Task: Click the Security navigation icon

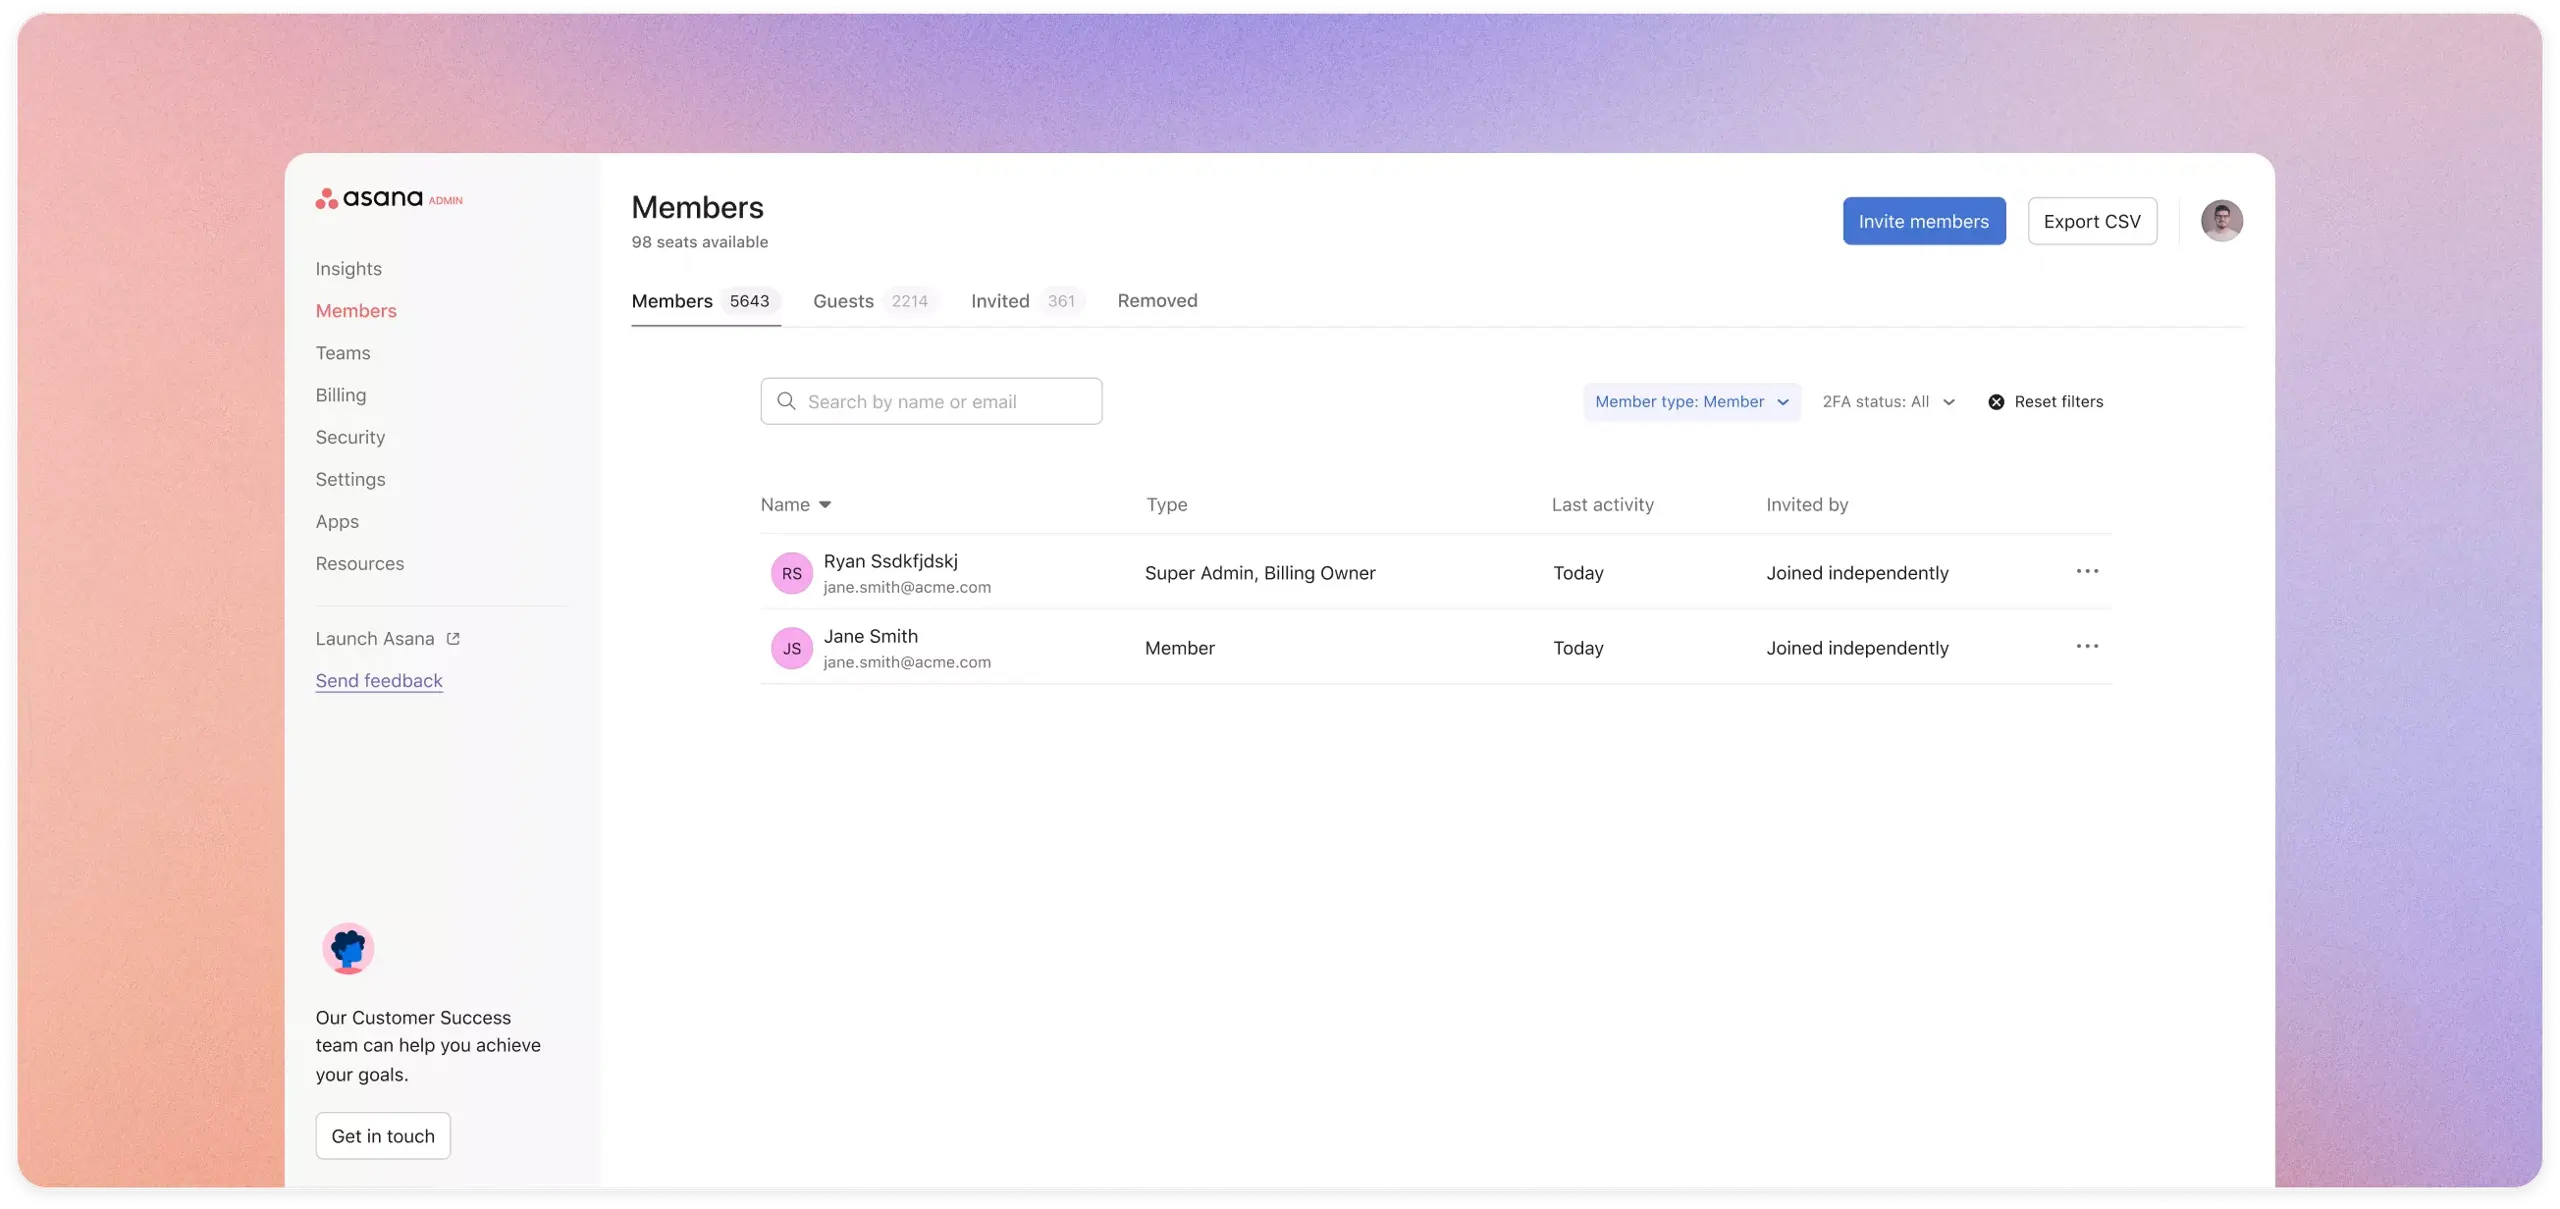Action: pyautogui.click(x=349, y=437)
